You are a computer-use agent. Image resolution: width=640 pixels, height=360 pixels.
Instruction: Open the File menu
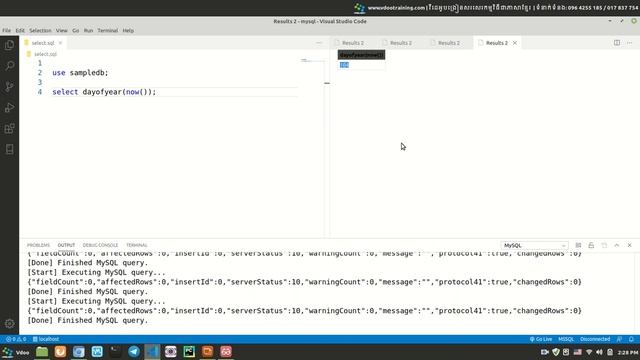click(7, 31)
